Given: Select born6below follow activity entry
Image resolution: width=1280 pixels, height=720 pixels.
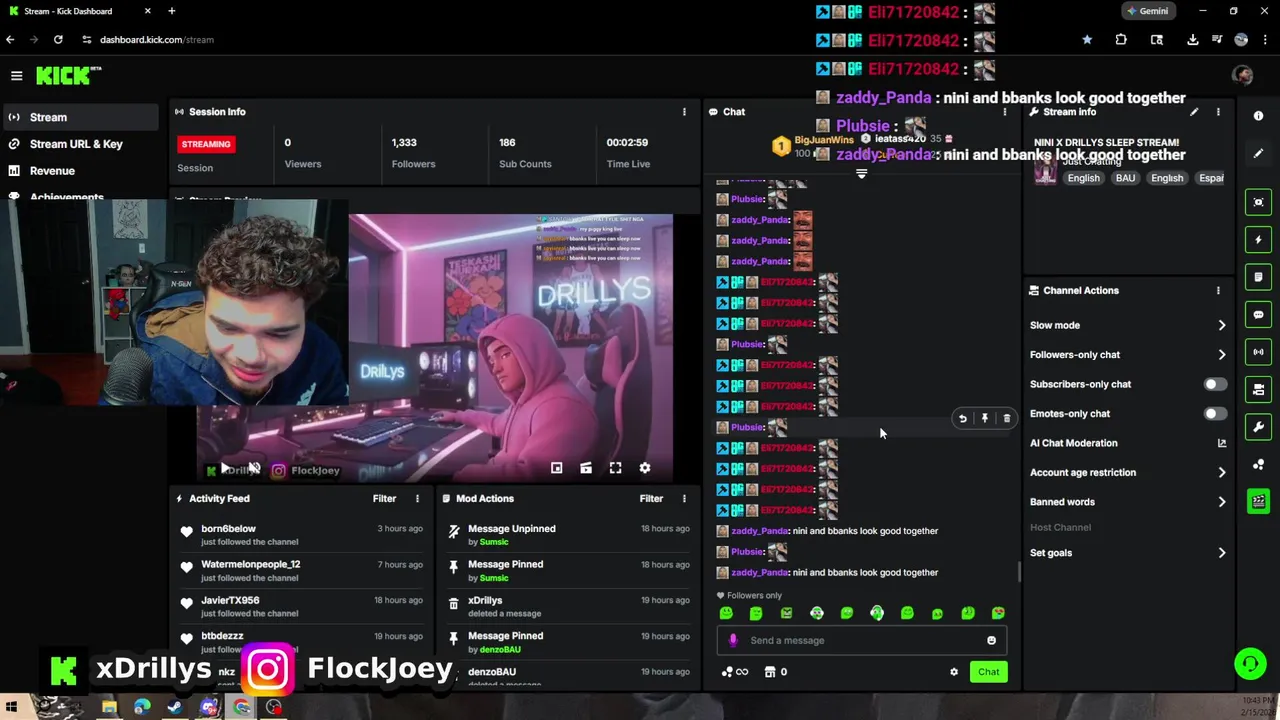Looking at the screenshot, I should 302,535.
